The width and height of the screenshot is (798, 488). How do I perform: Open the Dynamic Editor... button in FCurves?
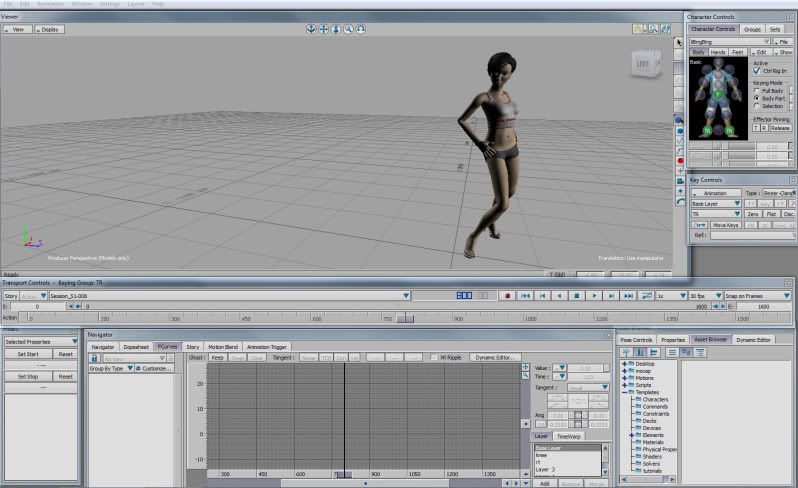tap(495, 358)
